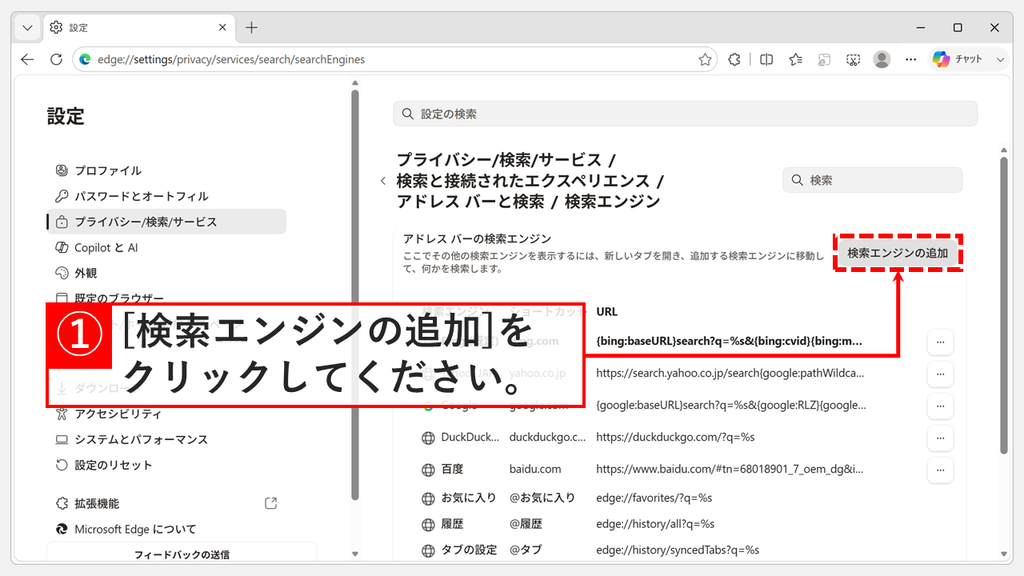Viewport: 1024px width, 576px height.
Task: Expand the dropdown arrow beside チャット
Action: (x=1000, y=59)
